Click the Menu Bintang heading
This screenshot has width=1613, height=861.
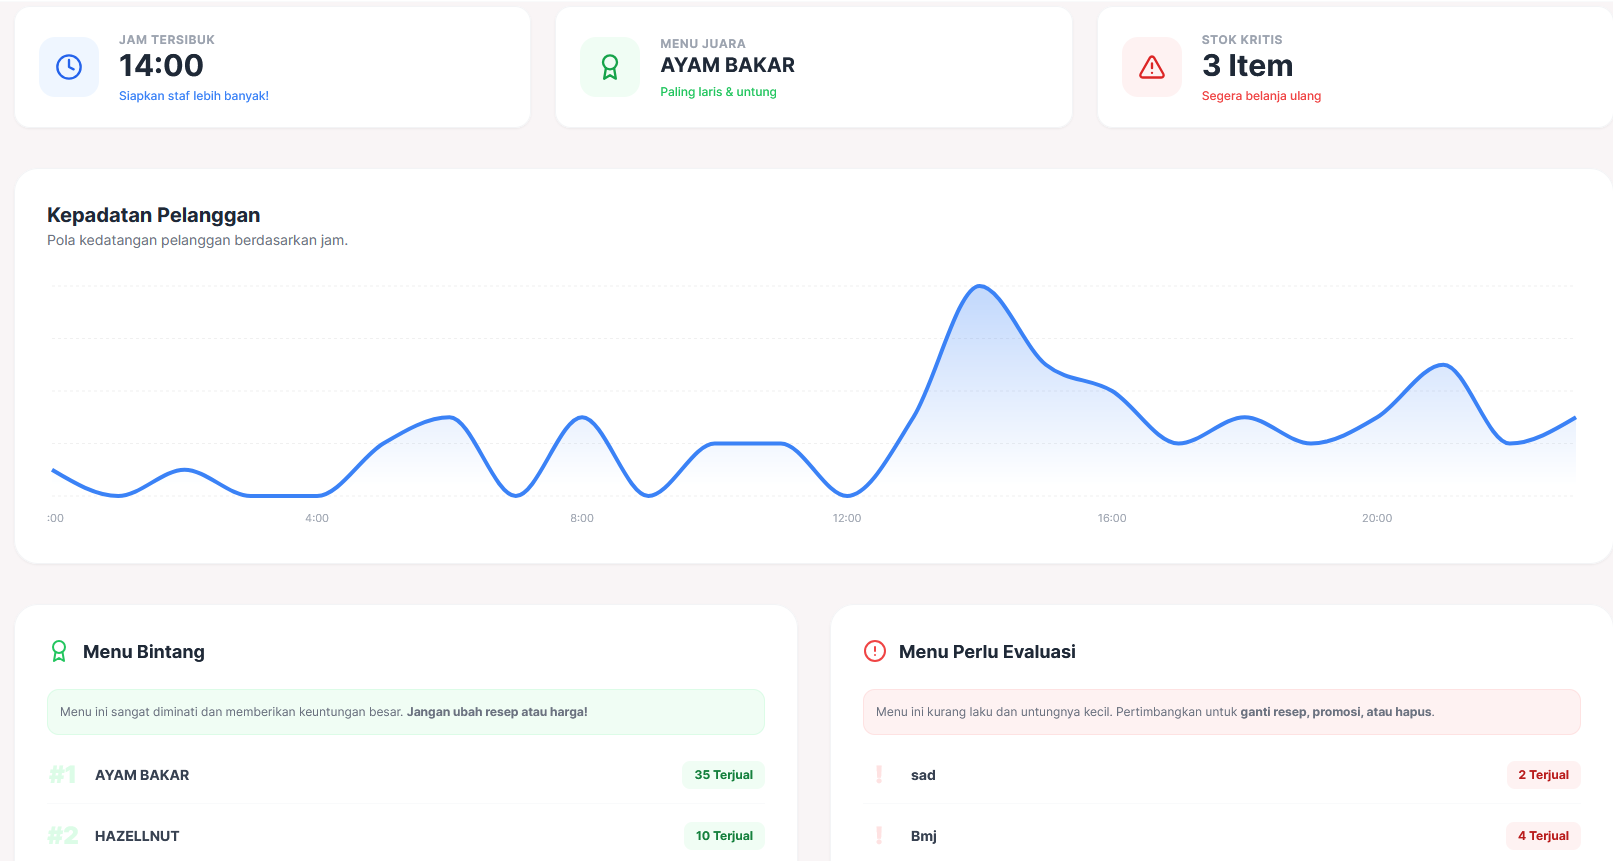point(144,652)
